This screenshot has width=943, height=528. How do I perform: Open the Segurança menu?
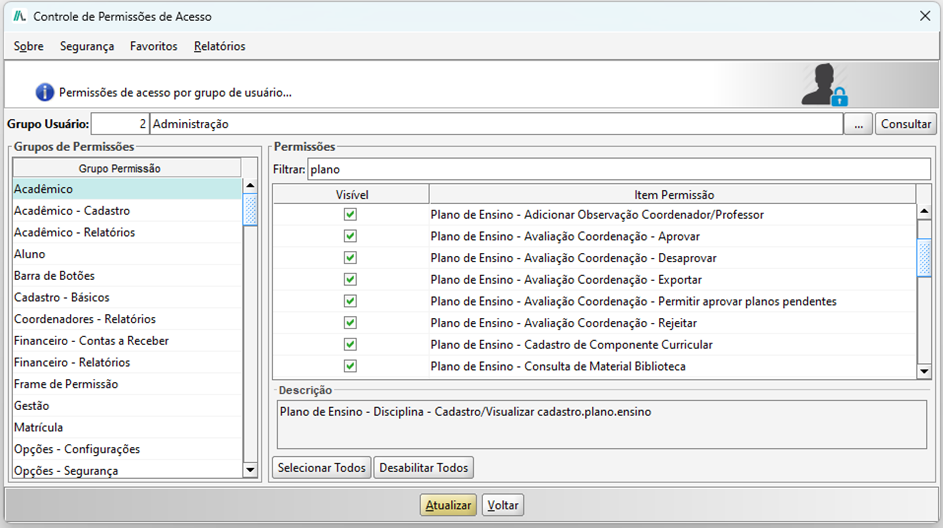(x=87, y=46)
